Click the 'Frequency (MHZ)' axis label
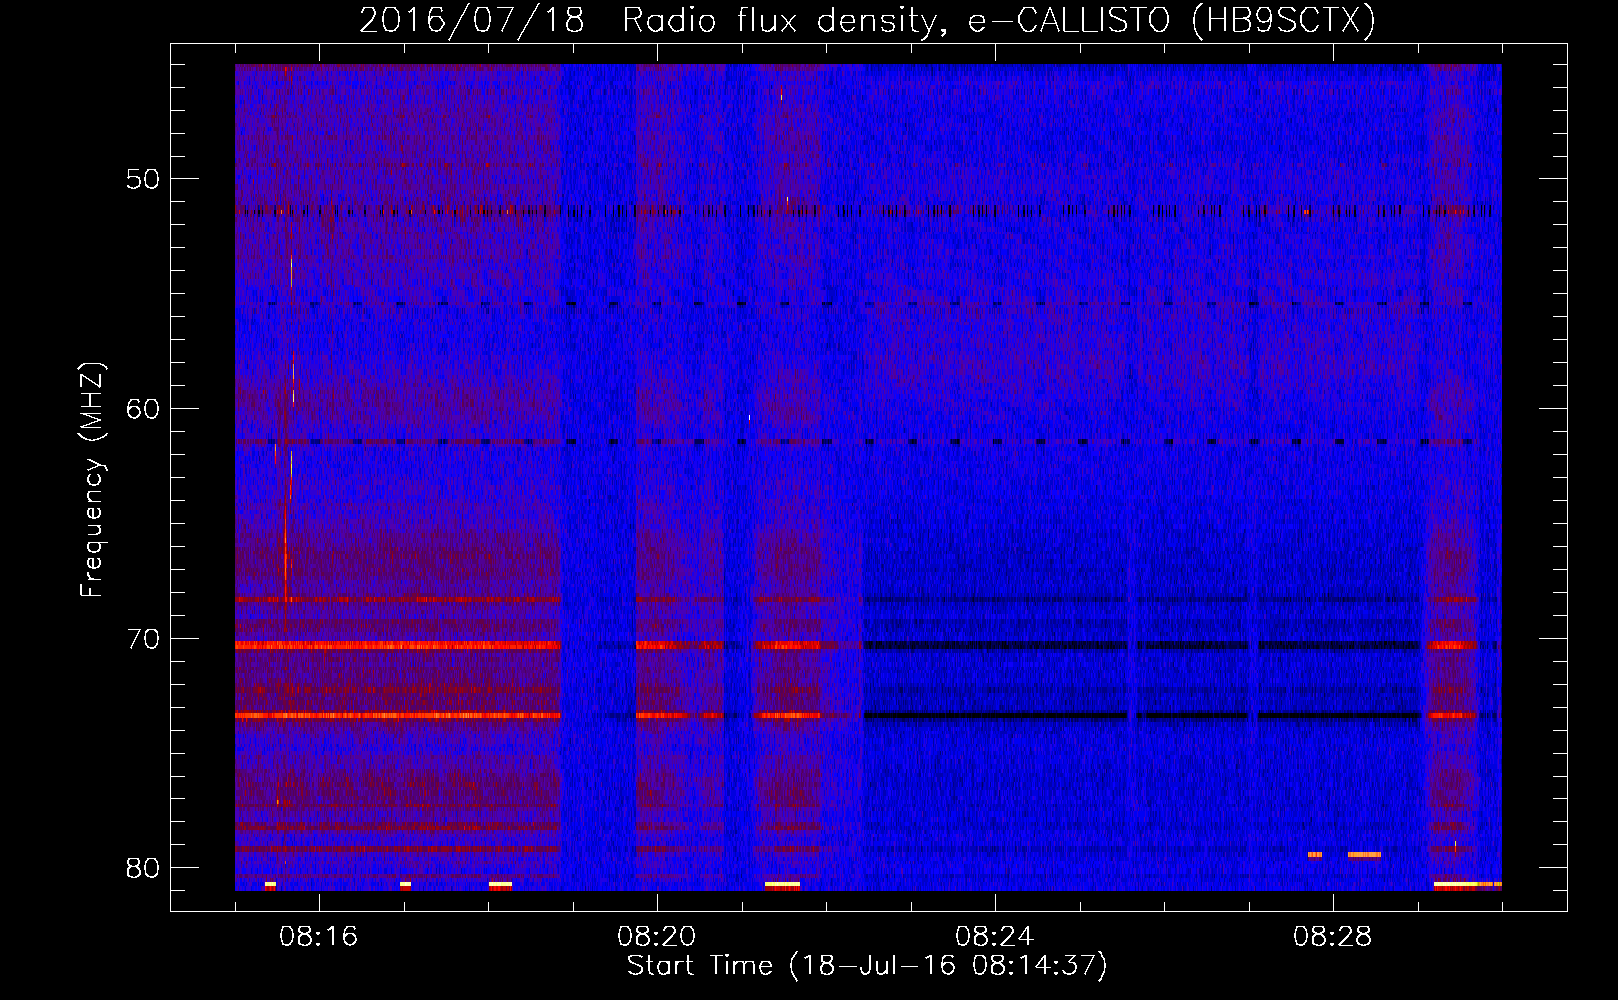Screen dimensions: 1618x1000 click(x=92, y=479)
